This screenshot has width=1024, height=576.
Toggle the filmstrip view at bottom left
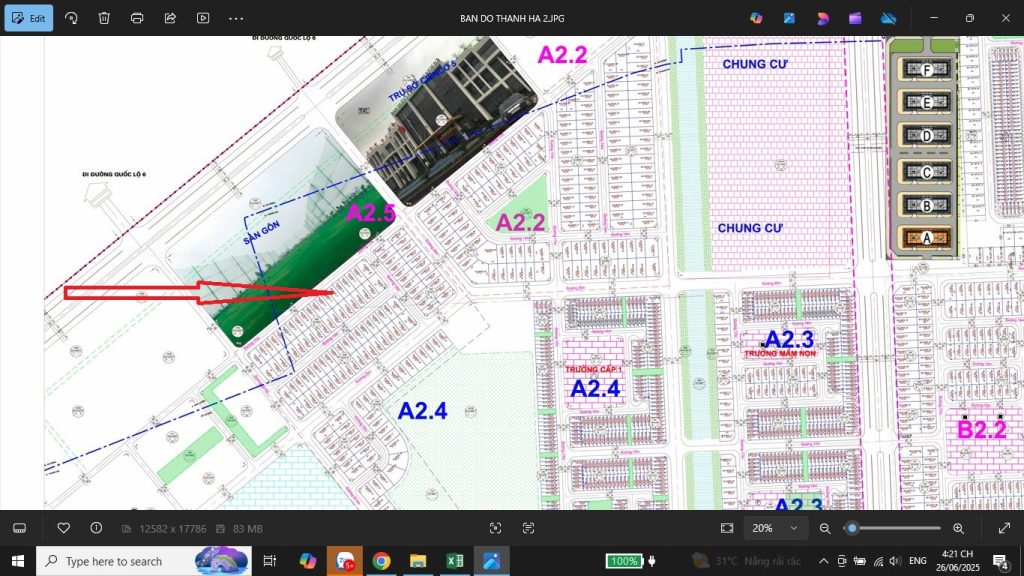[x=20, y=528]
